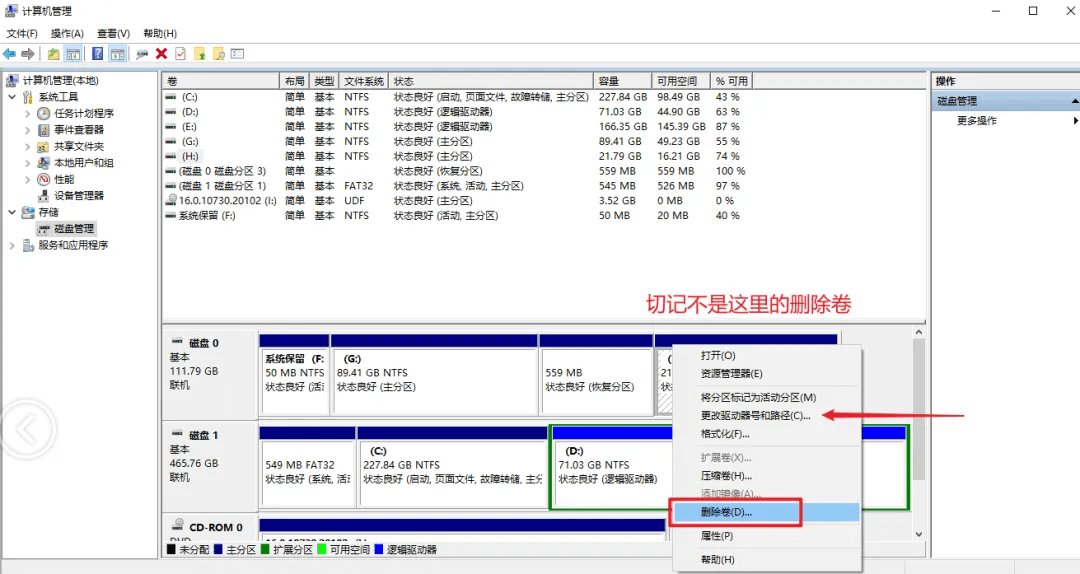Click the CD-ROM 0 disc icon
The image size is (1080, 574).
point(178,525)
